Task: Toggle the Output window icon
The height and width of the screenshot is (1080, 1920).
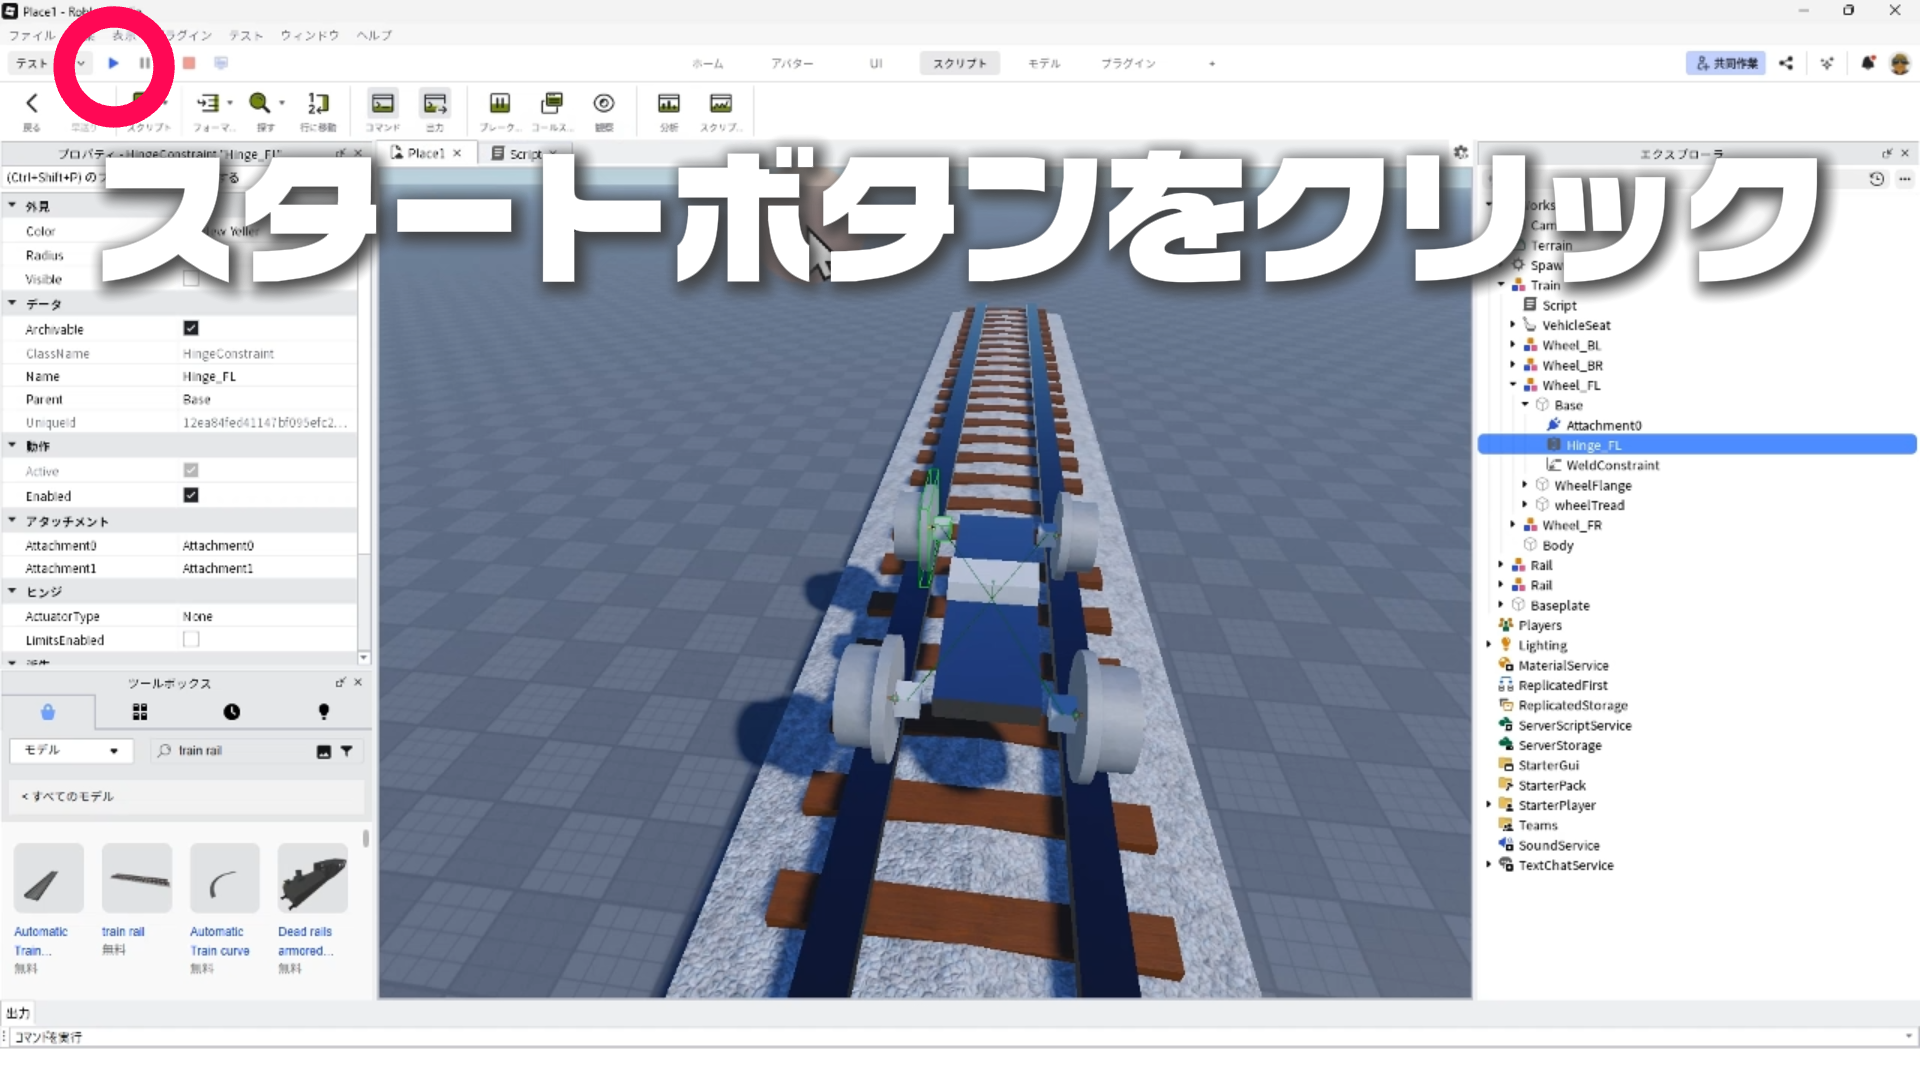Action: pos(435,103)
